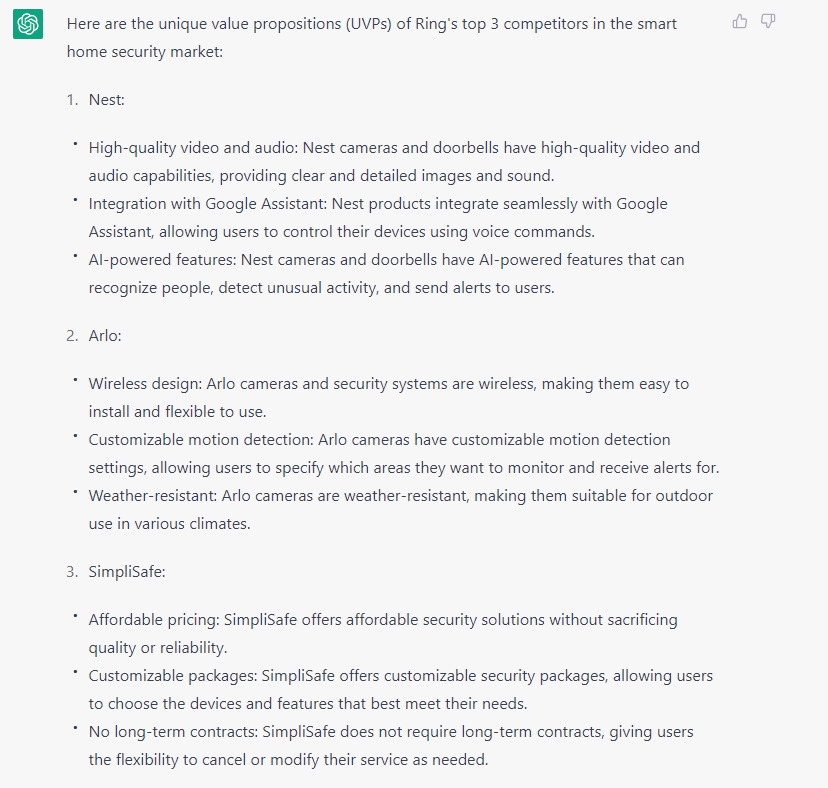Screen dimensions: 828x788
Task: Click the bullet dot before 'Wireless design'
Action: tap(74, 379)
